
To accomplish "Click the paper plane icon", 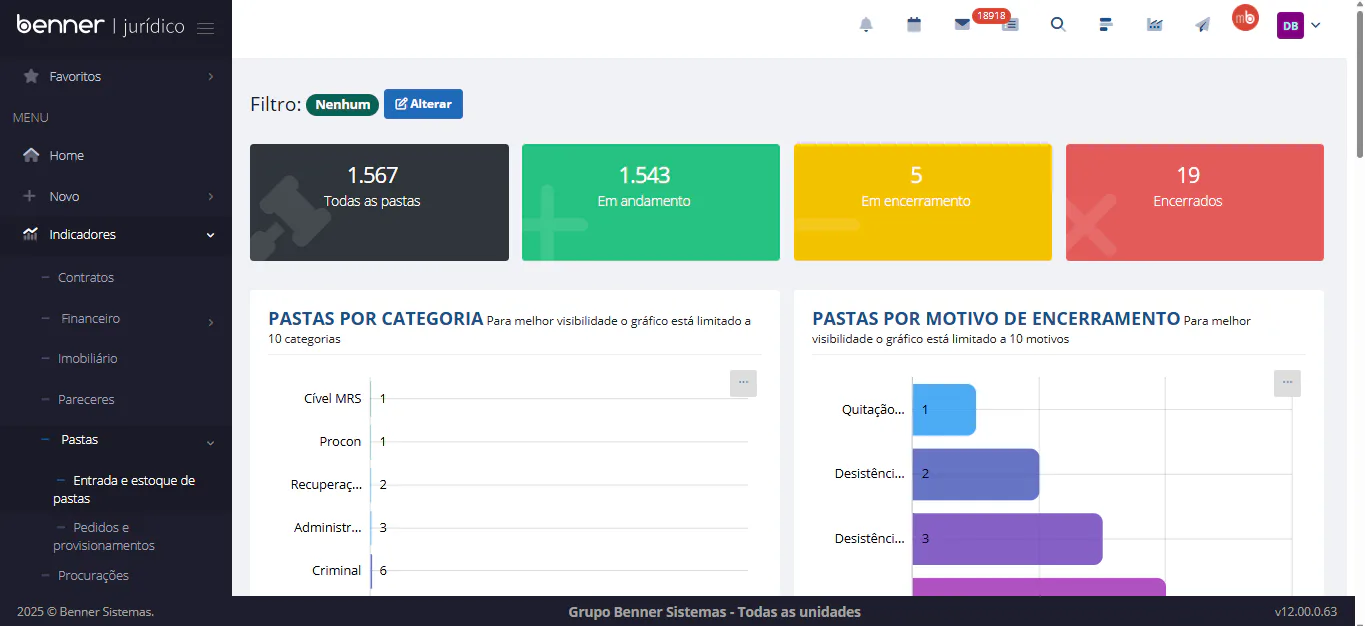I will click(x=1203, y=25).
